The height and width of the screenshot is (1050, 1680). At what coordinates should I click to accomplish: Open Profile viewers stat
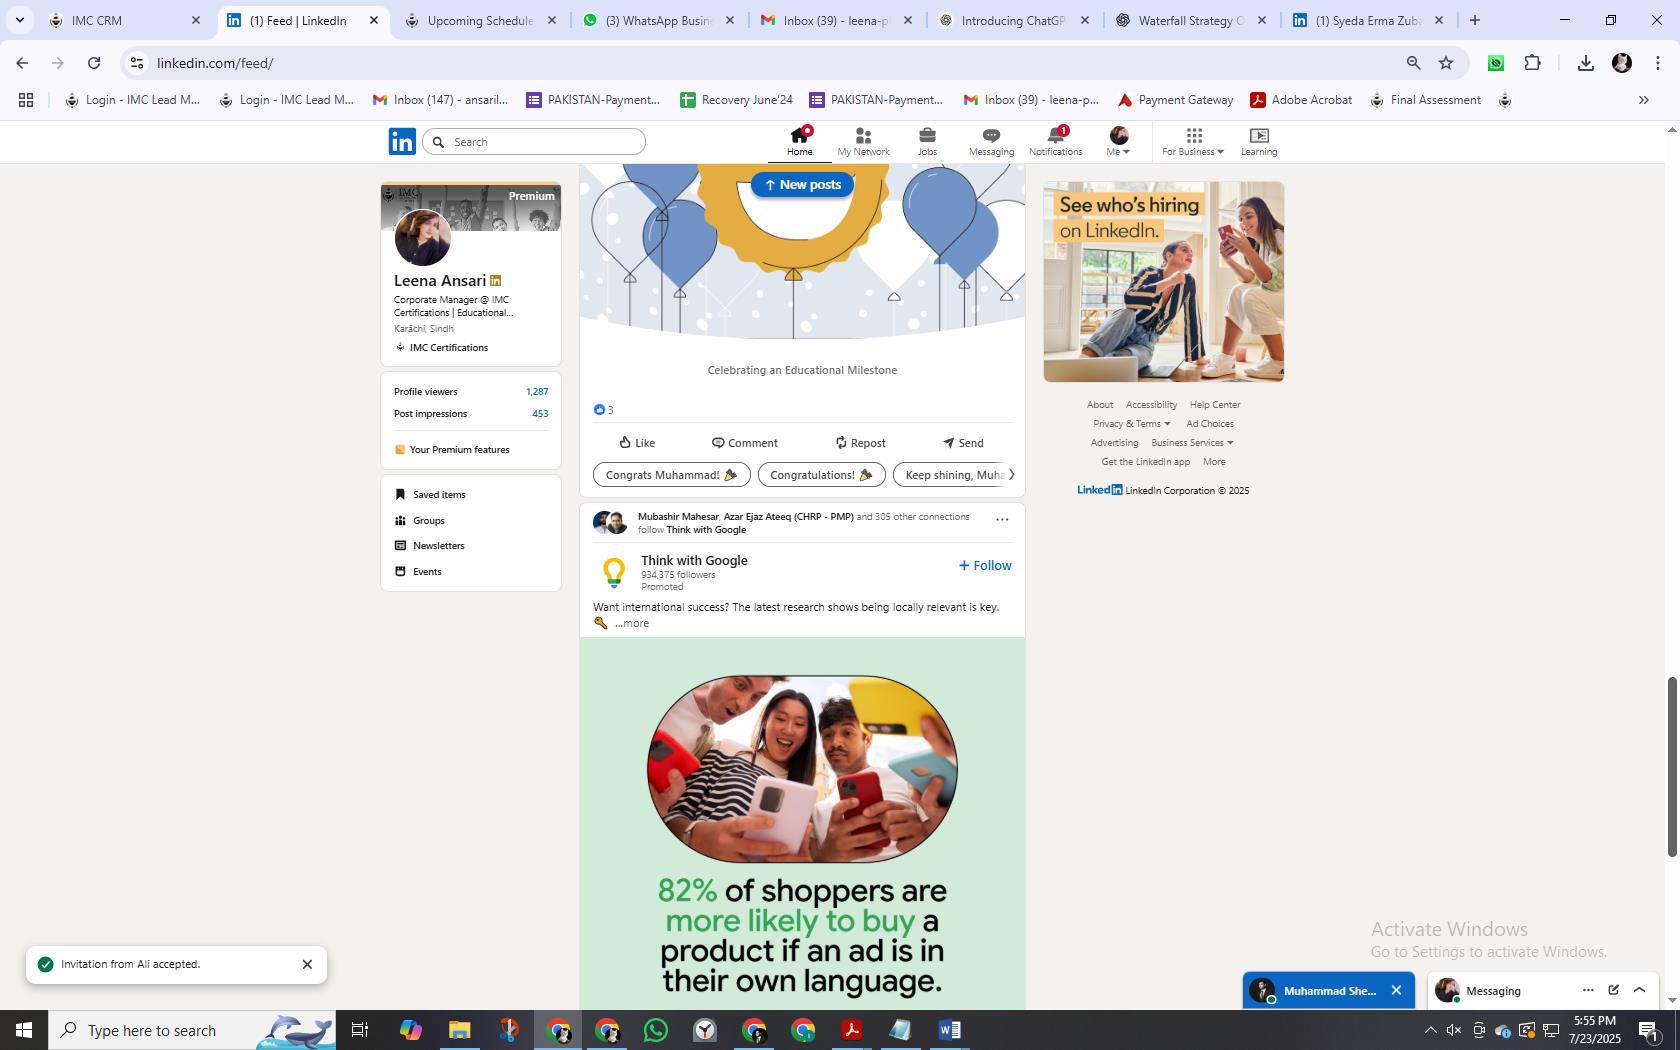click(x=471, y=392)
